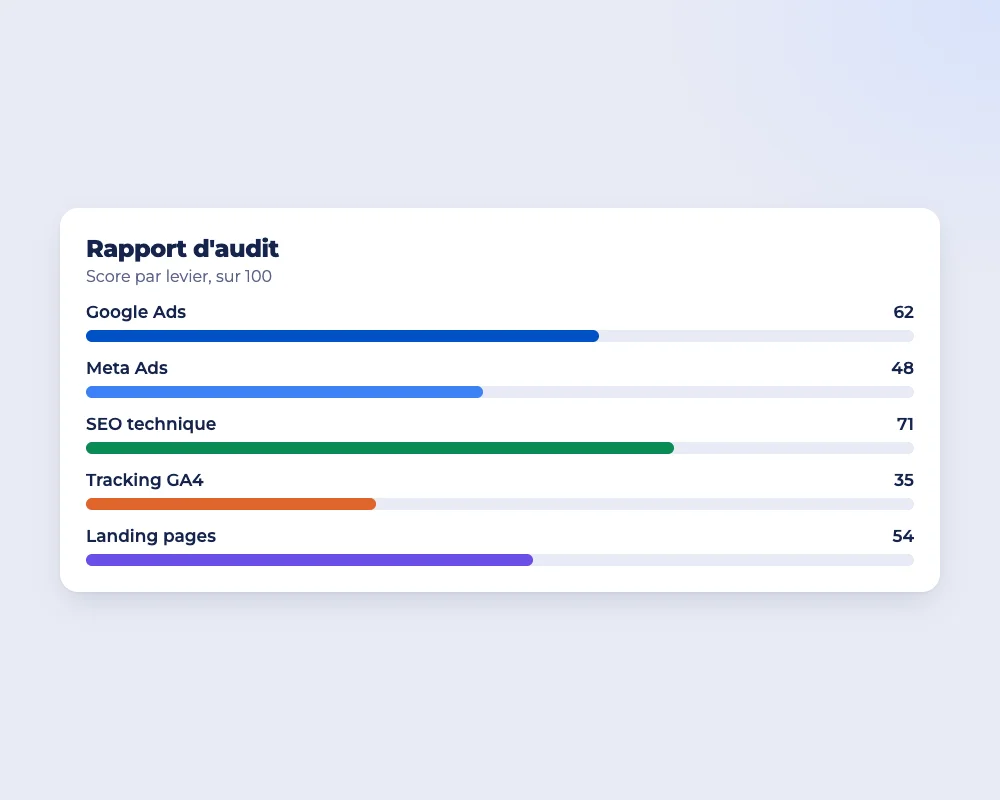The image size is (1000, 800).
Task: Click the SEO technique score 71
Action: coord(905,424)
